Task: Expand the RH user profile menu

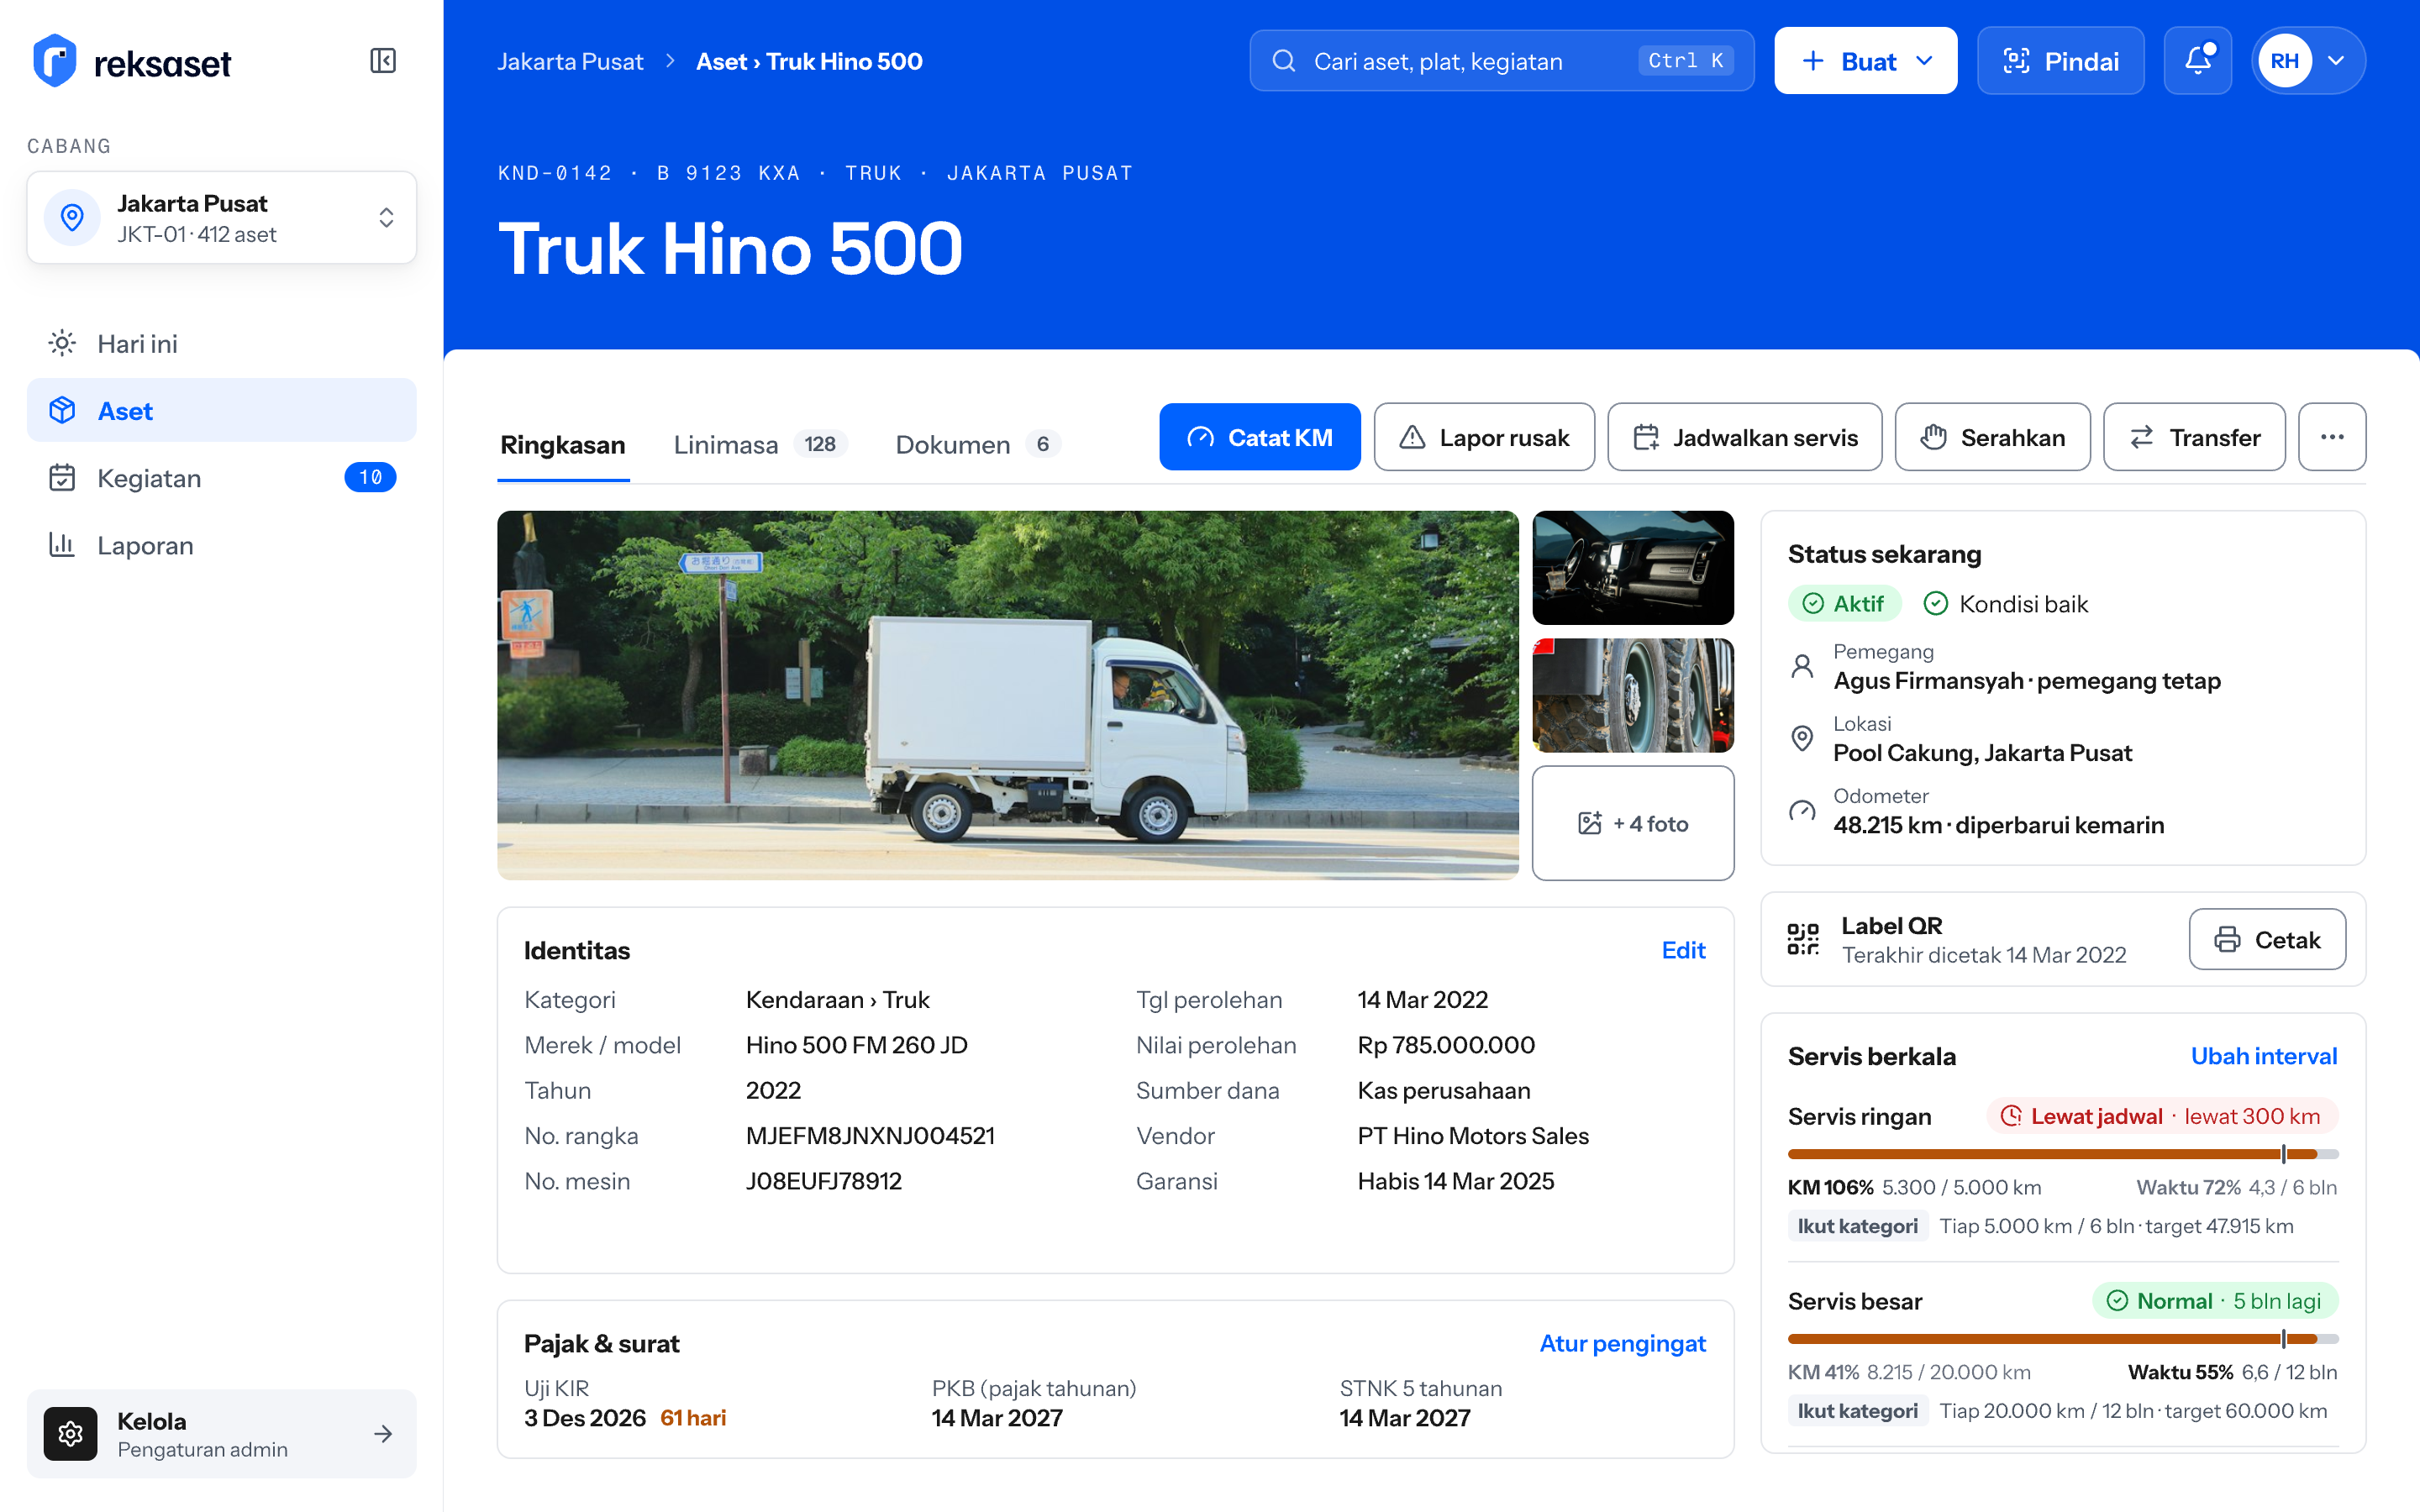Action: click(x=2308, y=61)
